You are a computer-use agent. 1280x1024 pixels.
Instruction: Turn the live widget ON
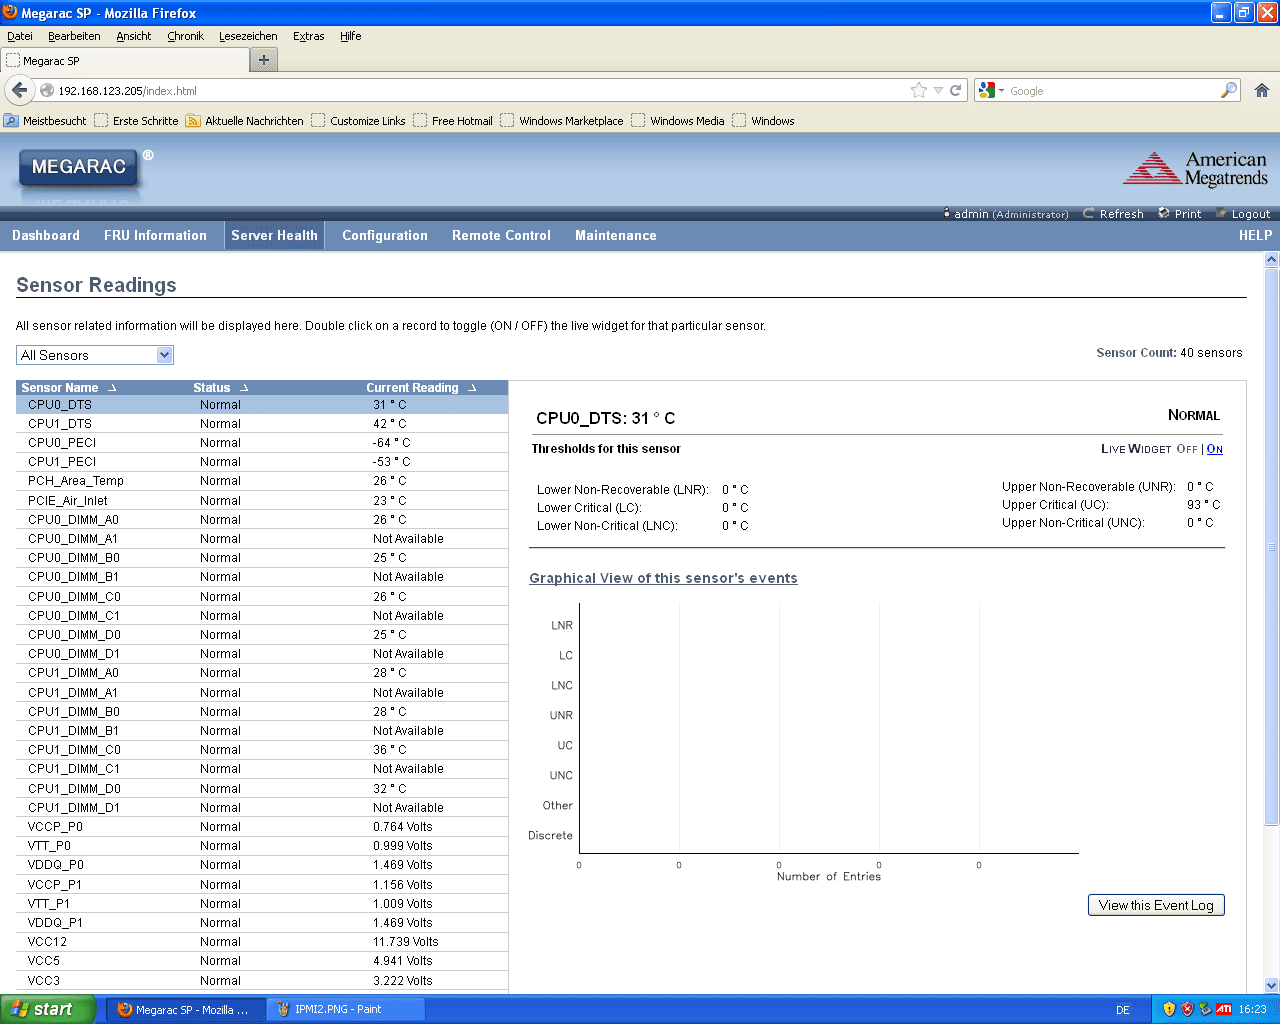1215,449
